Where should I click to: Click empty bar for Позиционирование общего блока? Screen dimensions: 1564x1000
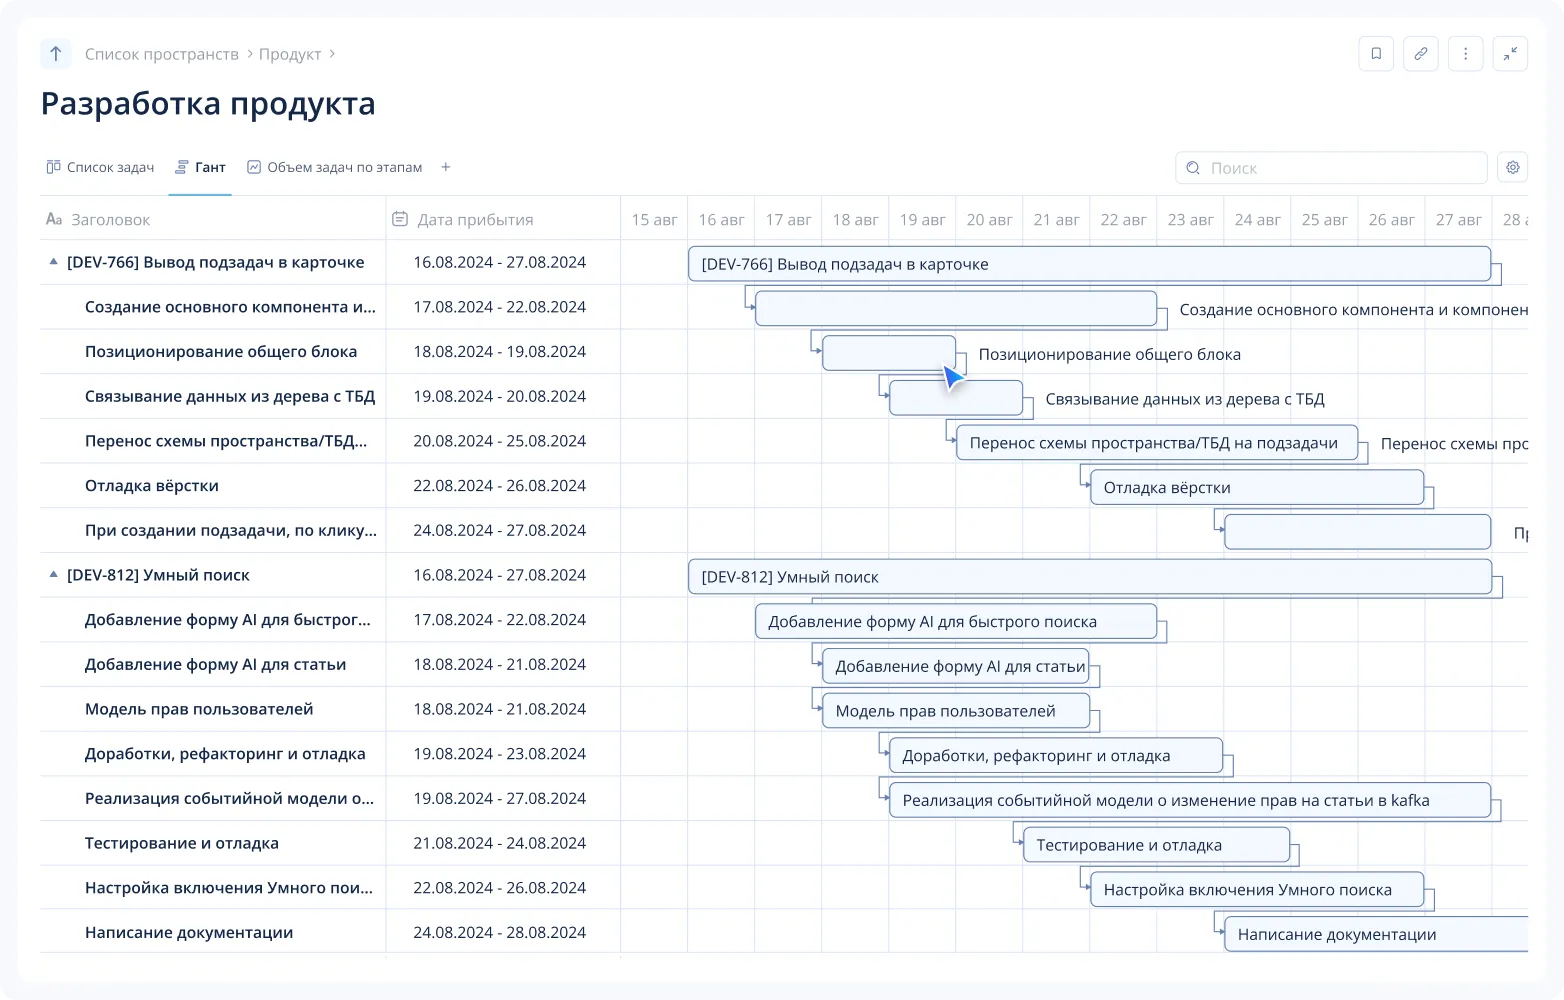click(x=889, y=354)
